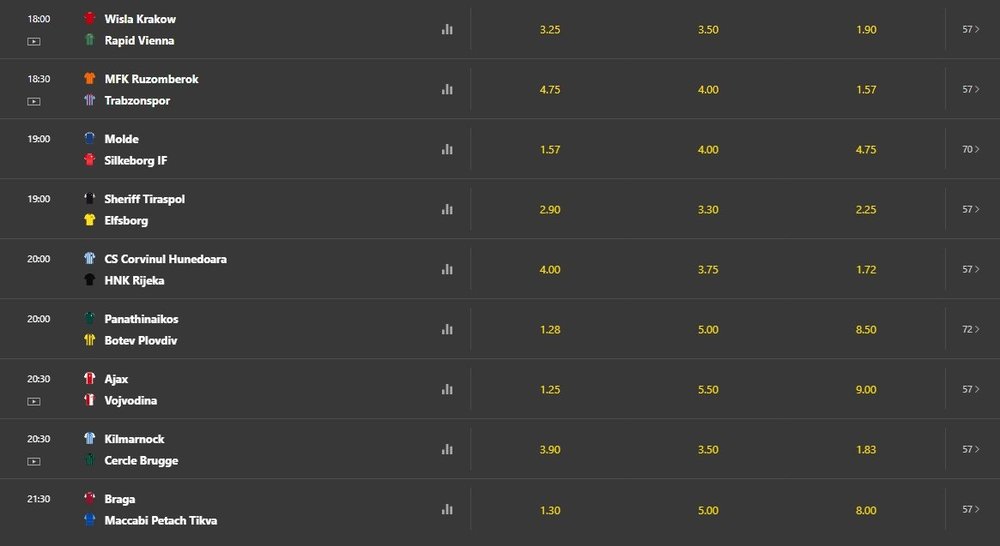This screenshot has width=1000, height=546.
Task: Expand 57 markets for Sheriff Tiraspol match
Action: (x=971, y=209)
